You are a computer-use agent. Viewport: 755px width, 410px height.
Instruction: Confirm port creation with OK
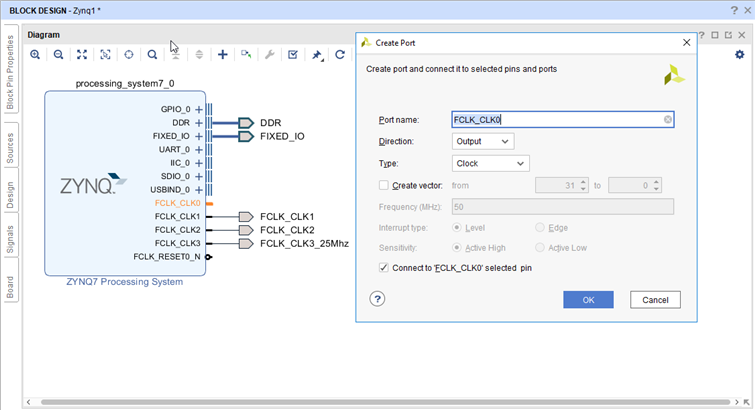[x=588, y=300]
